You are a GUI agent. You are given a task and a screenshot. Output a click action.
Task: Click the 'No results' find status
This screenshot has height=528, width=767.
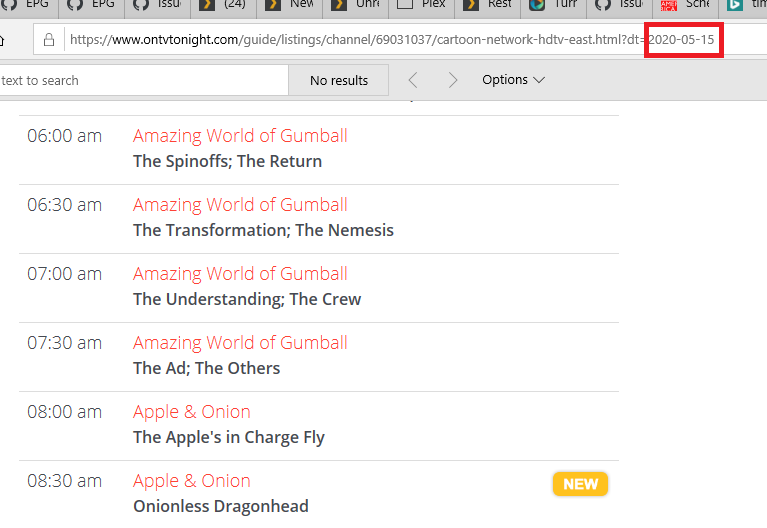339,80
